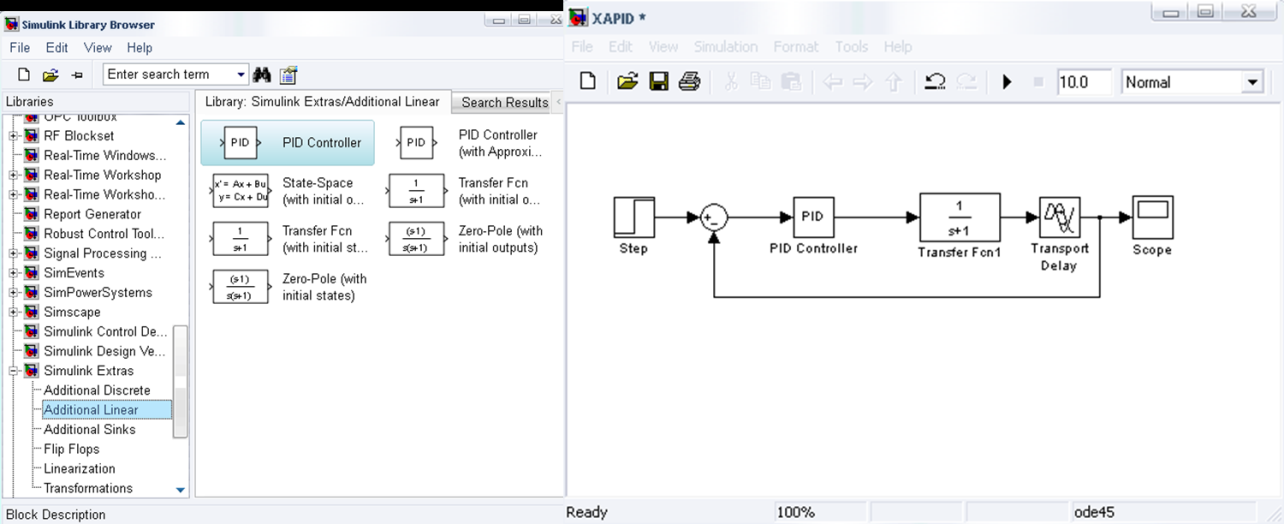The width and height of the screenshot is (1284, 524).
Task: Click Save icon in XAPID toolbar
Action: [x=658, y=82]
